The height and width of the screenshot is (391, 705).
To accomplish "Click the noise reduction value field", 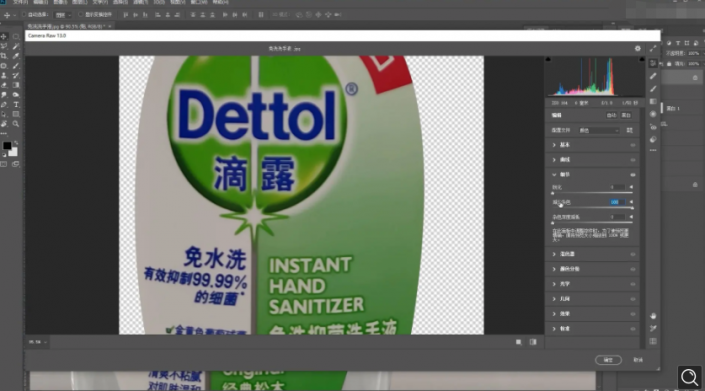I will point(616,202).
